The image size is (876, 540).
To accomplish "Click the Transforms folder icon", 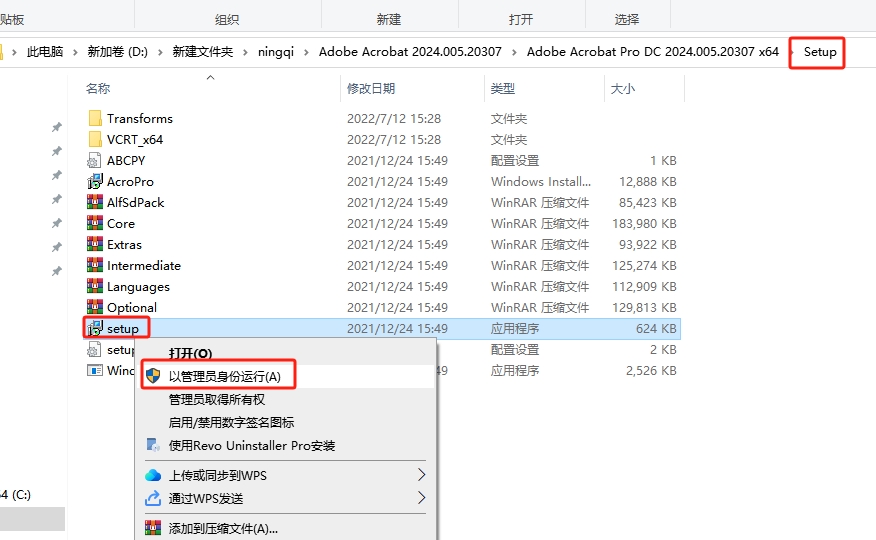I will (95, 118).
